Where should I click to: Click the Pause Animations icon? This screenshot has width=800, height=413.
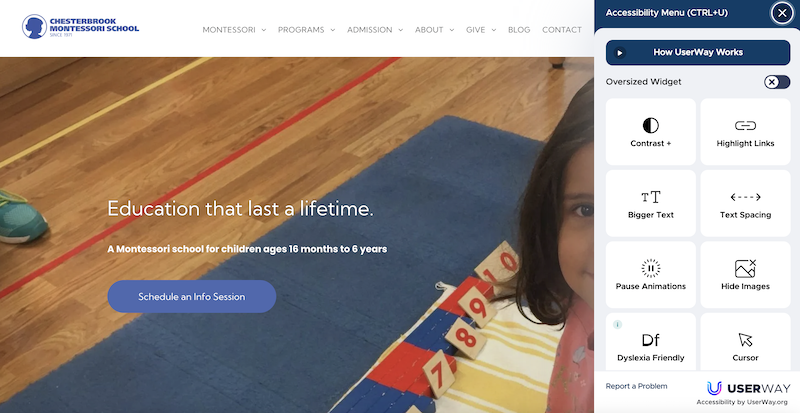click(651, 268)
